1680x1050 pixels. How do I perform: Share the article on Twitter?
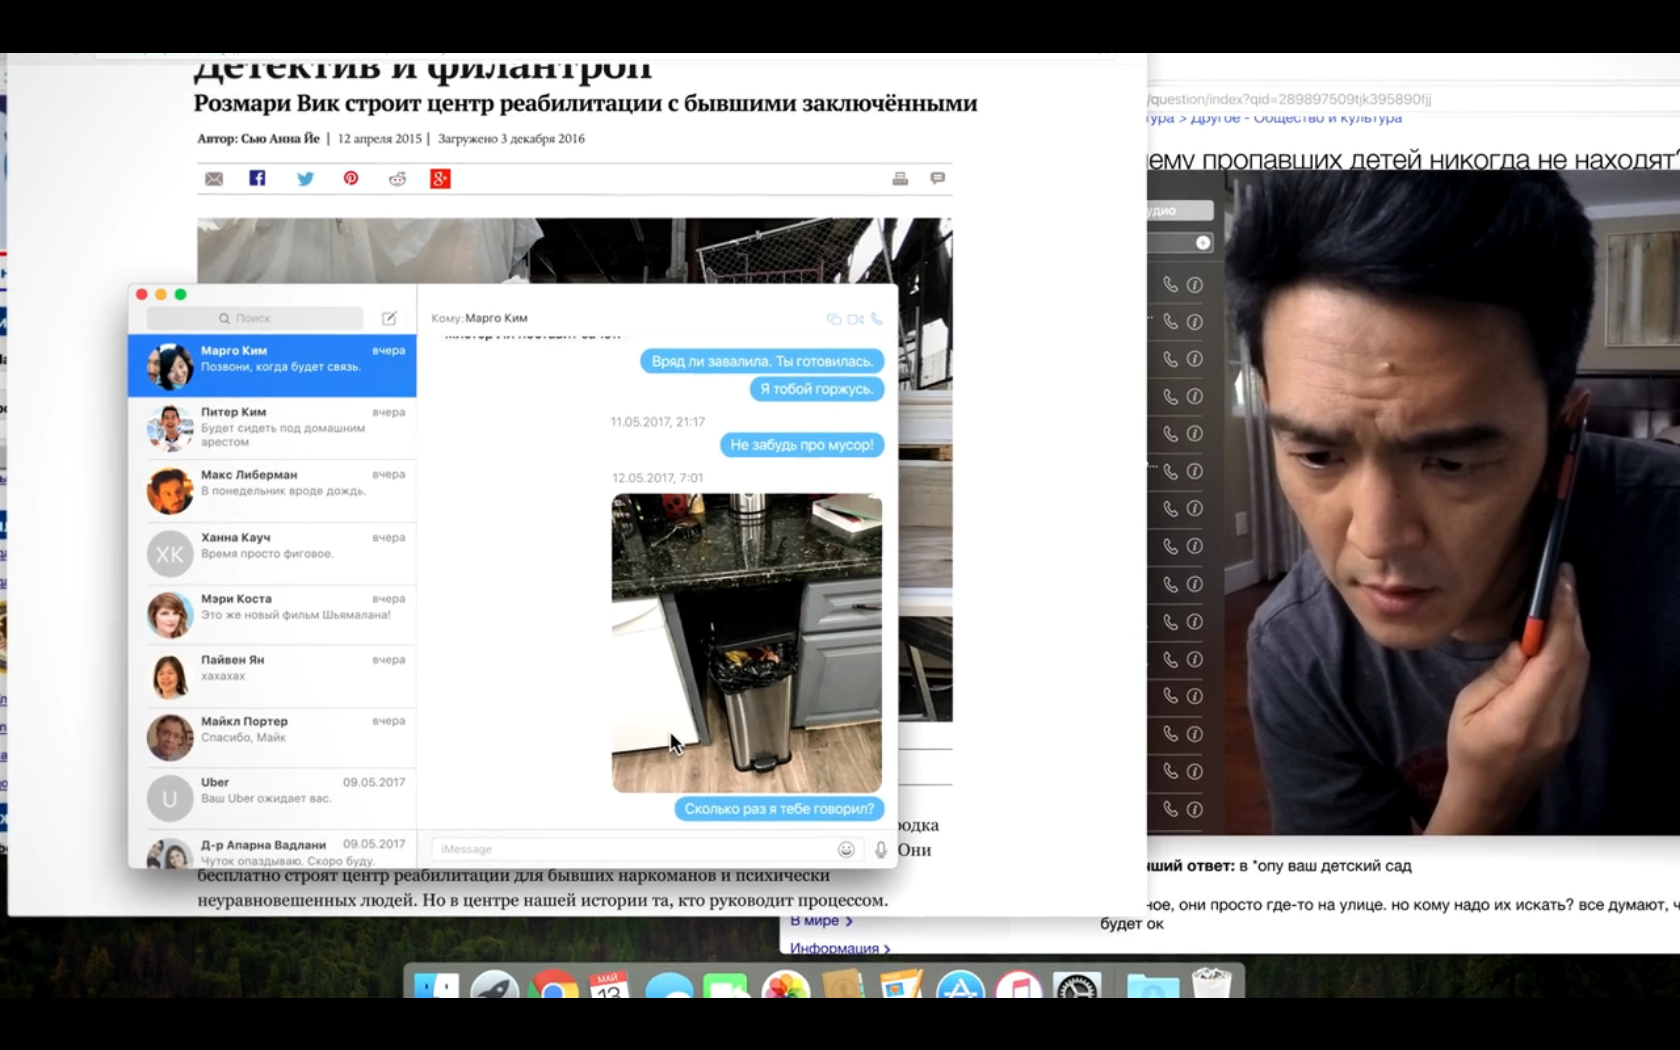305,179
